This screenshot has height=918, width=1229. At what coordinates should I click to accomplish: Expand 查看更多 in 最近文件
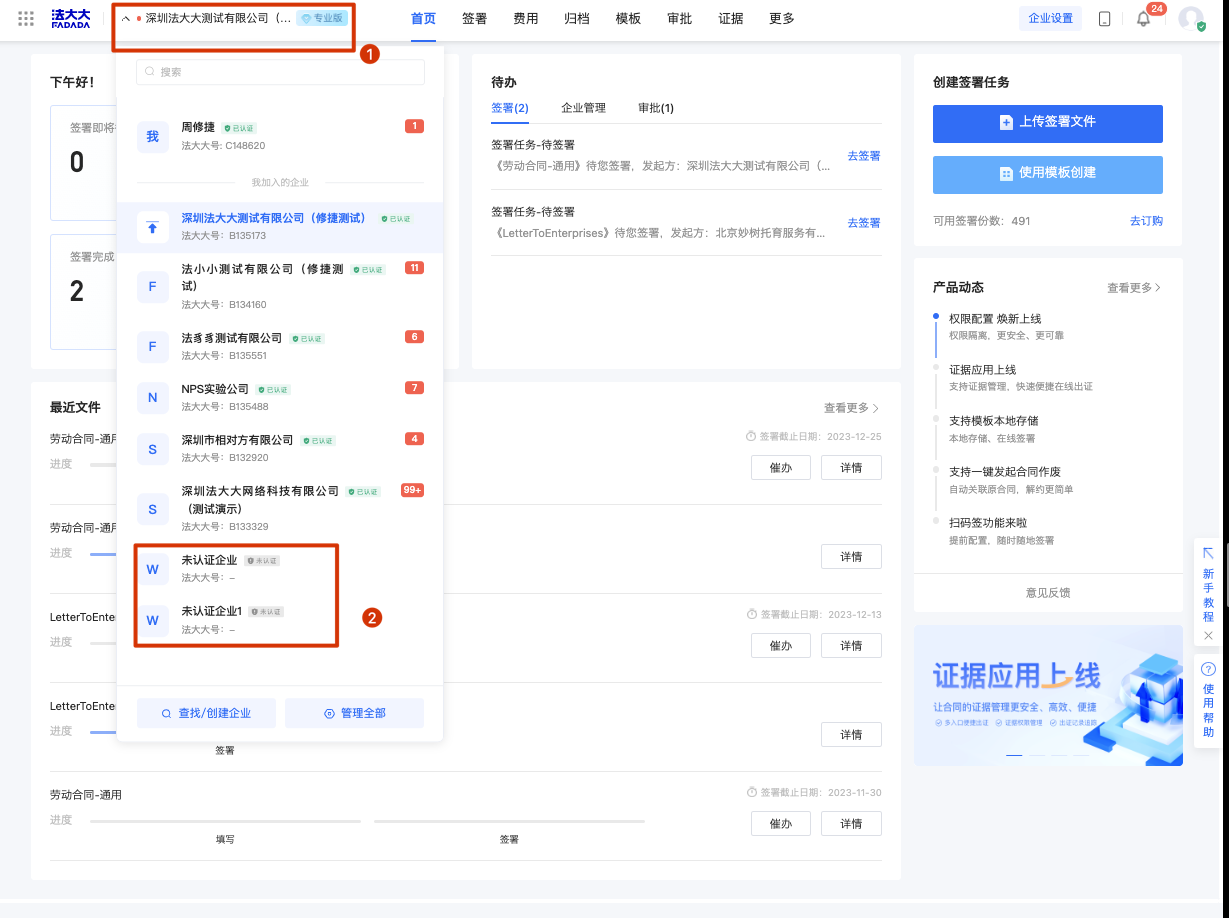(x=852, y=408)
